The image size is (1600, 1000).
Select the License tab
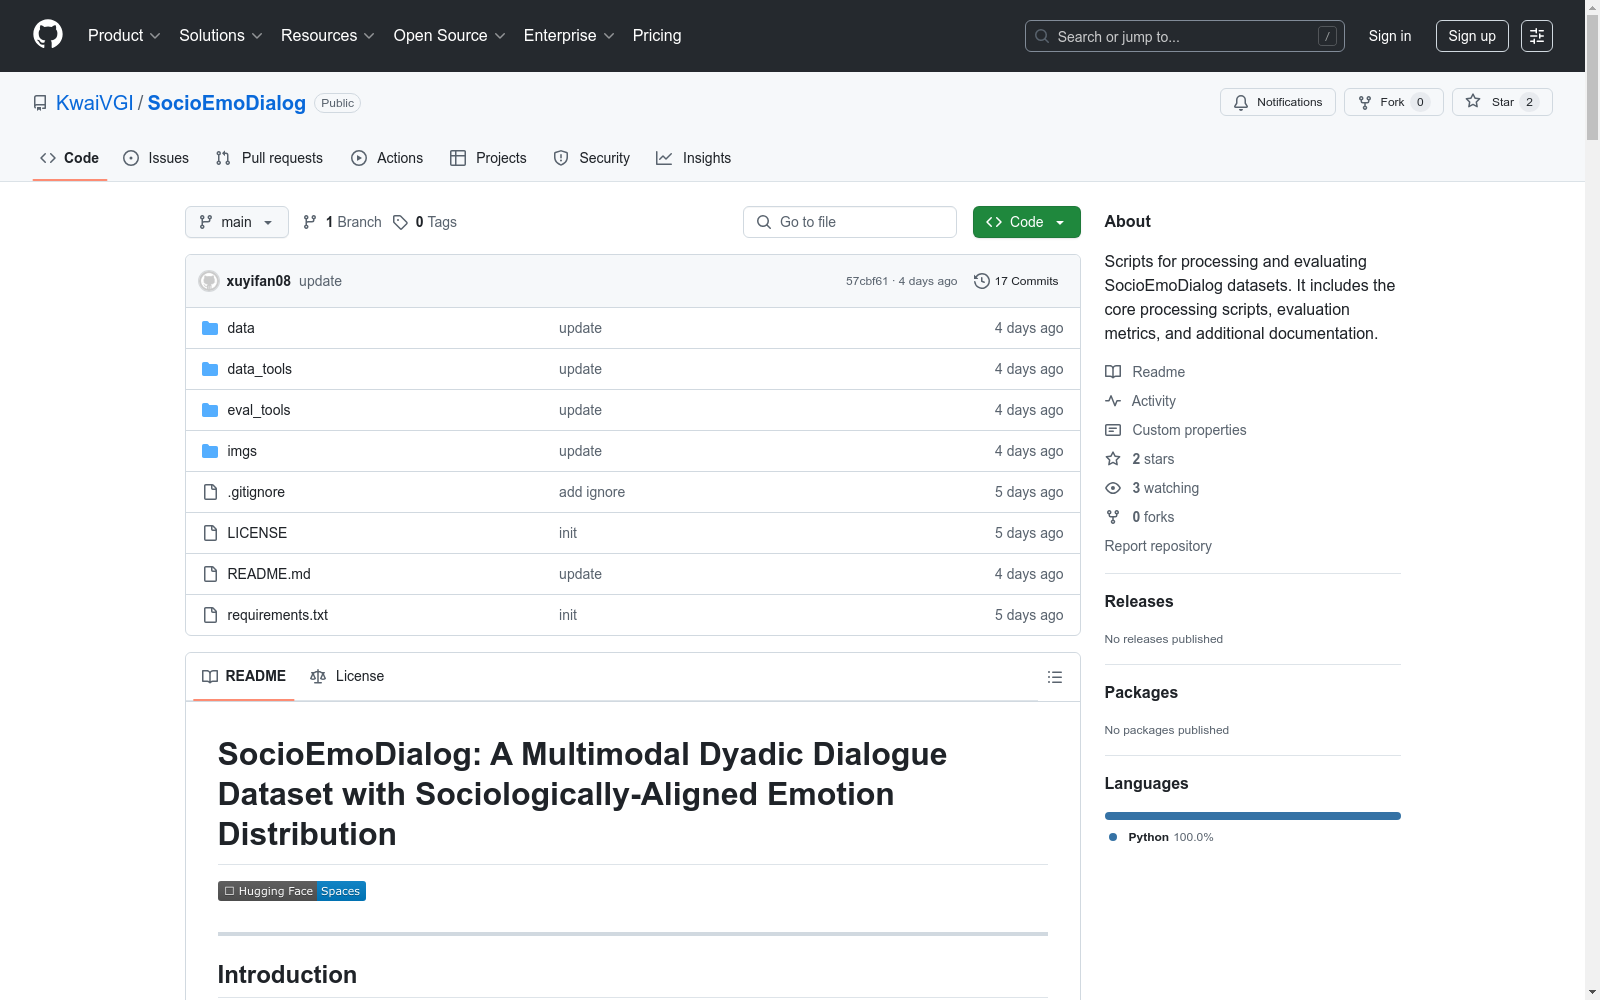pos(347,677)
